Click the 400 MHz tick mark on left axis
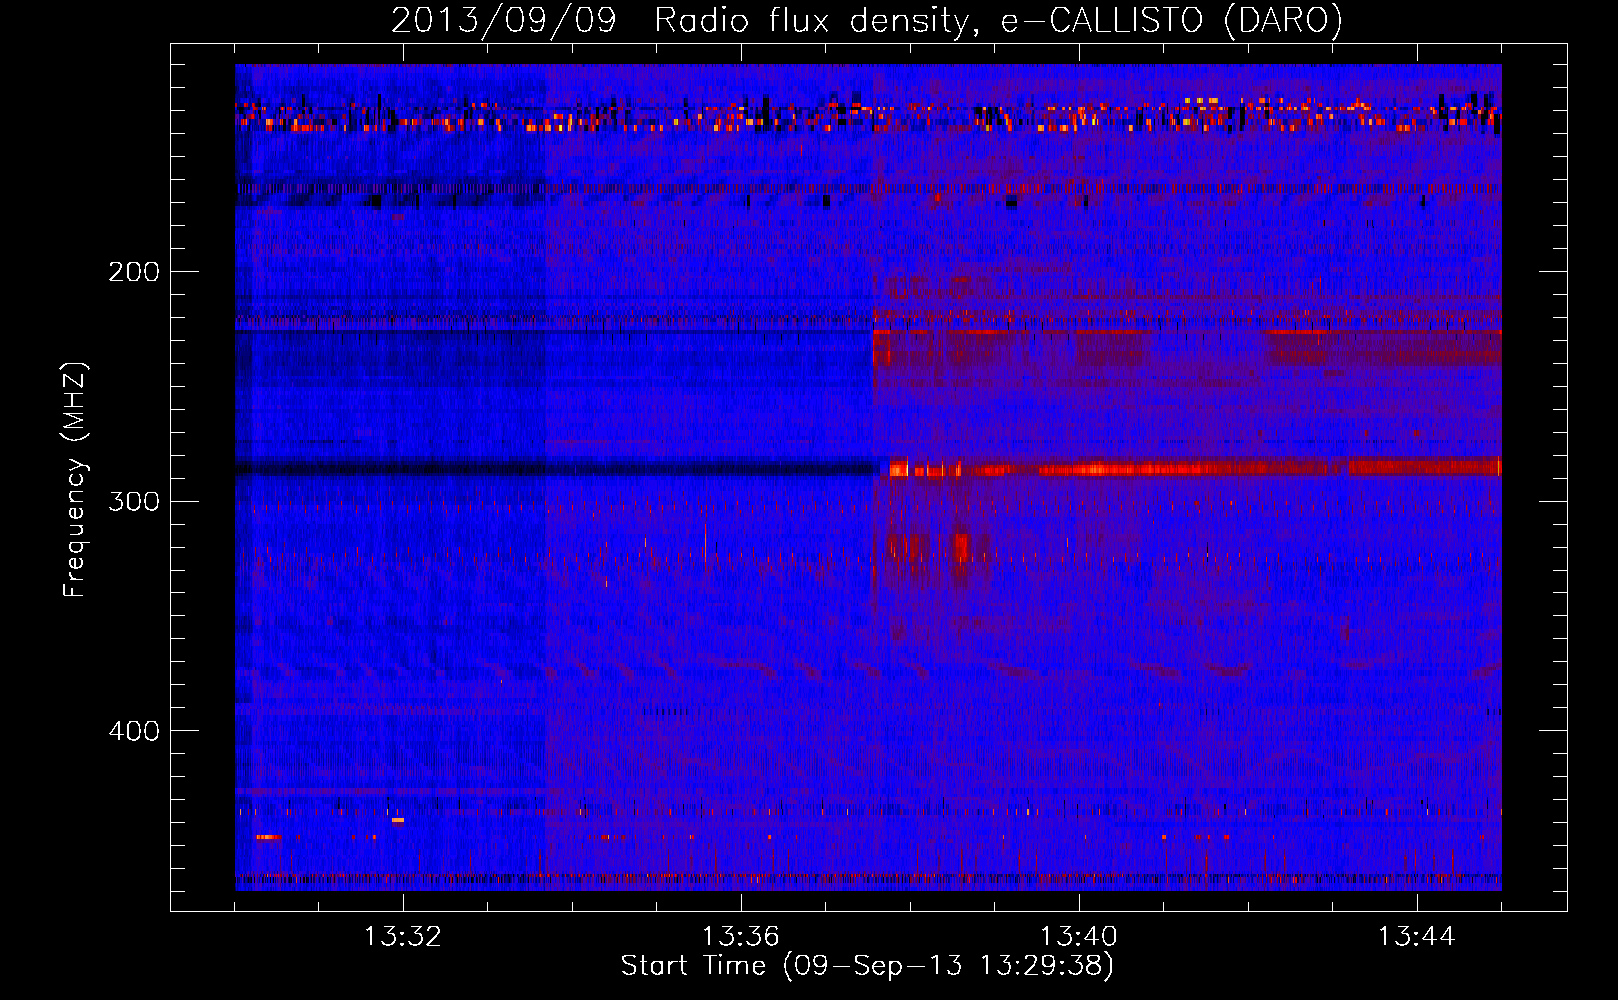This screenshot has width=1618, height=1000. (x=180, y=730)
